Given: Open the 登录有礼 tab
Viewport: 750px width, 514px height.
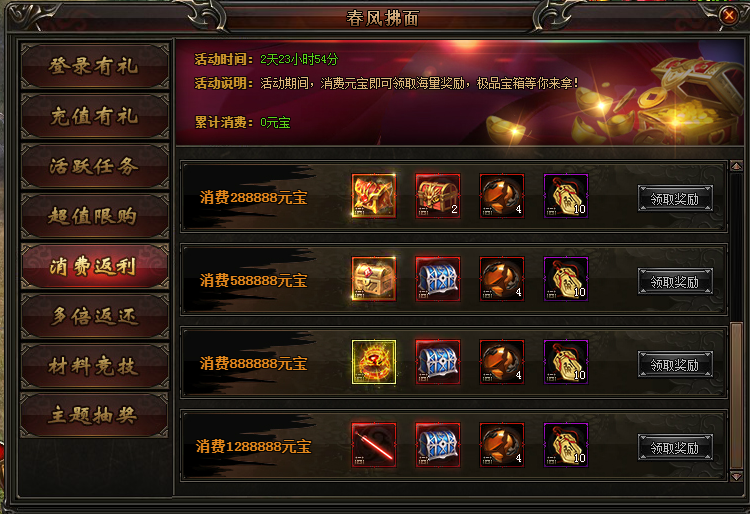Looking at the screenshot, I should click(x=95, y=66).
